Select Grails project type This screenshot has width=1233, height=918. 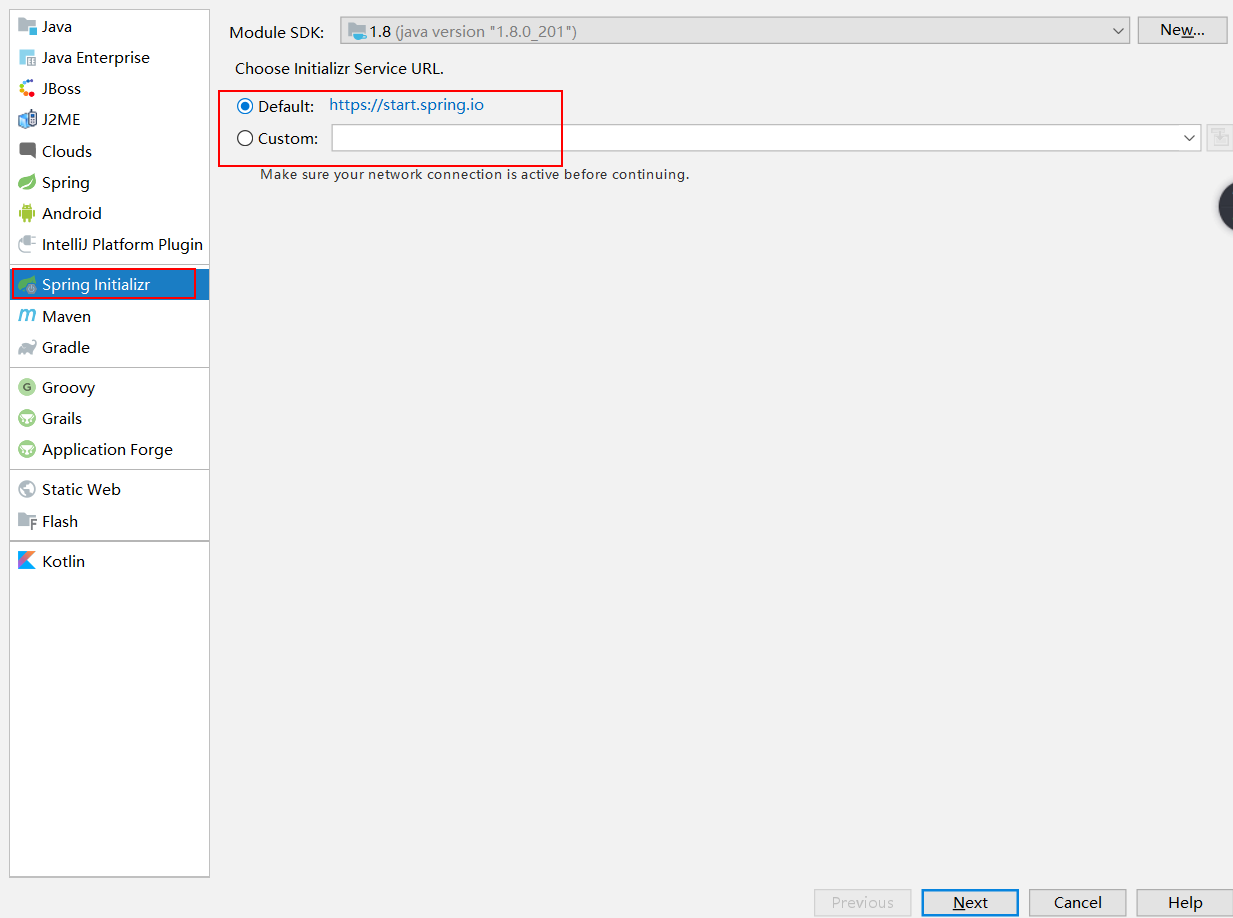pos(110,418)
